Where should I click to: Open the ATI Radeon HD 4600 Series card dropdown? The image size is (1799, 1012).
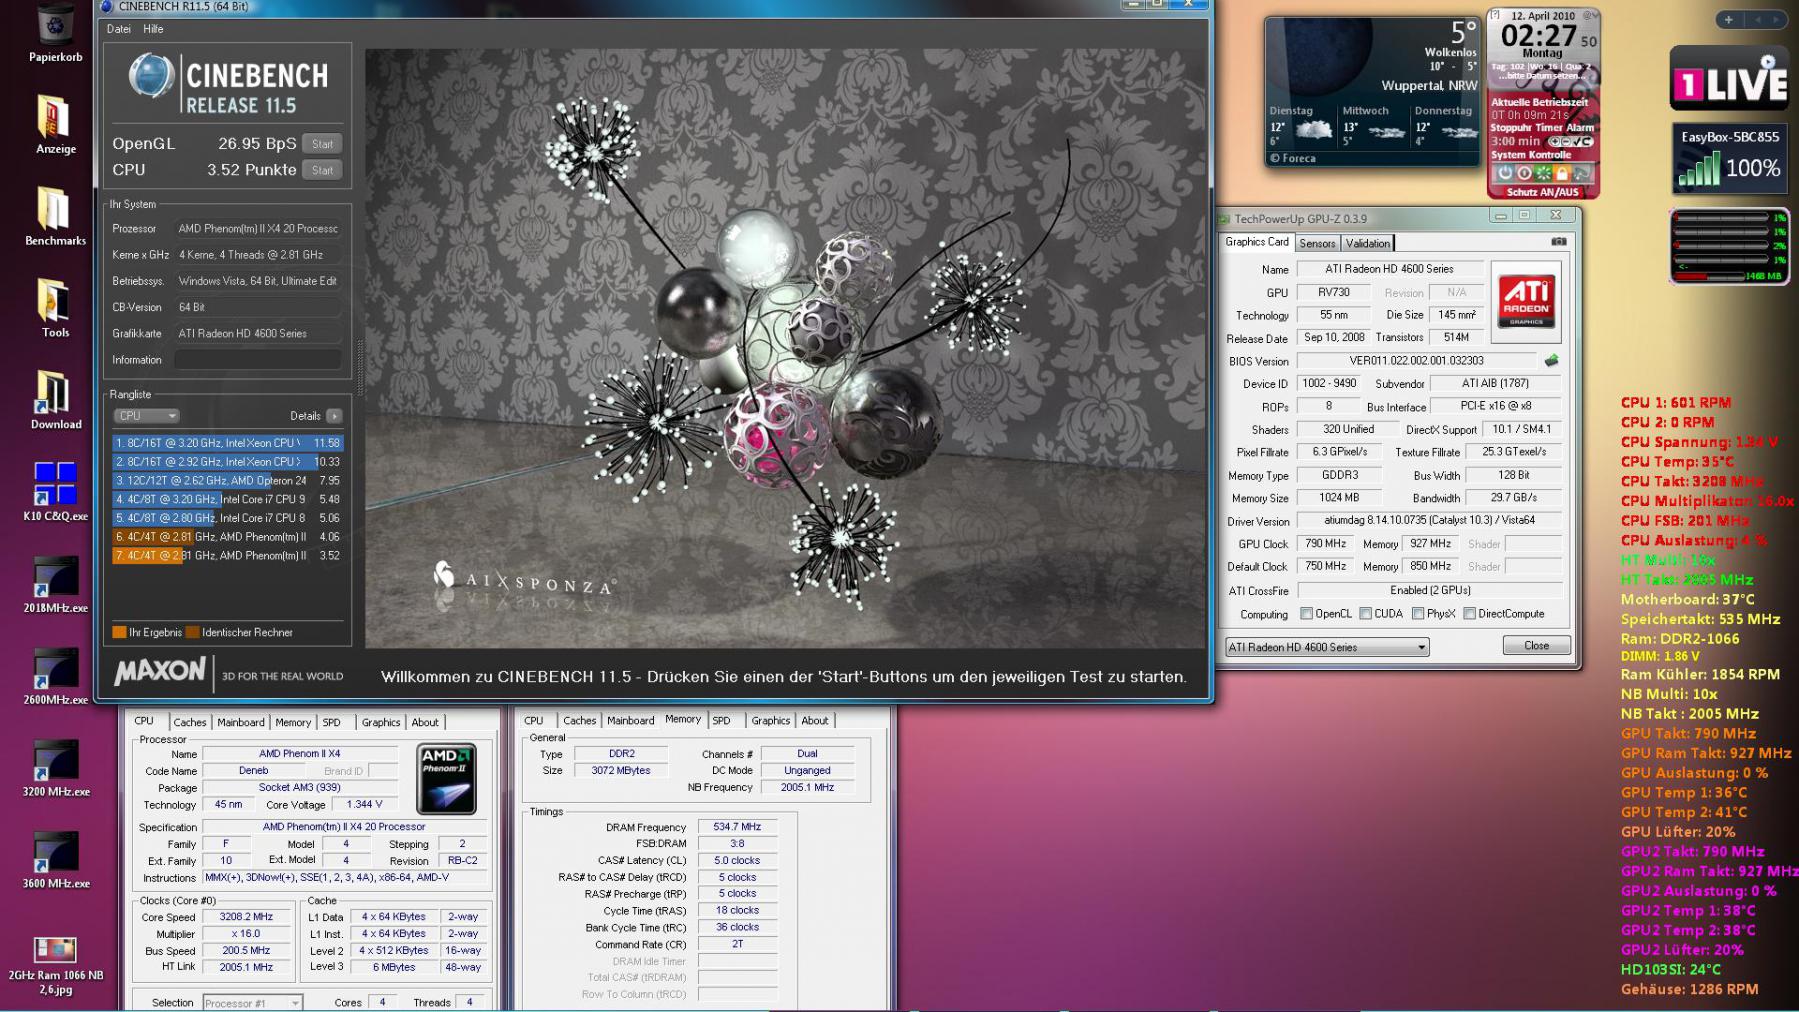pyautogui.click(x=1327, y=647)
